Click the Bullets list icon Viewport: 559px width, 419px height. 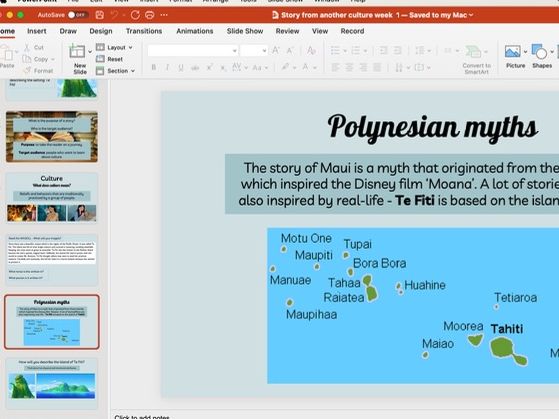[335, 51]
